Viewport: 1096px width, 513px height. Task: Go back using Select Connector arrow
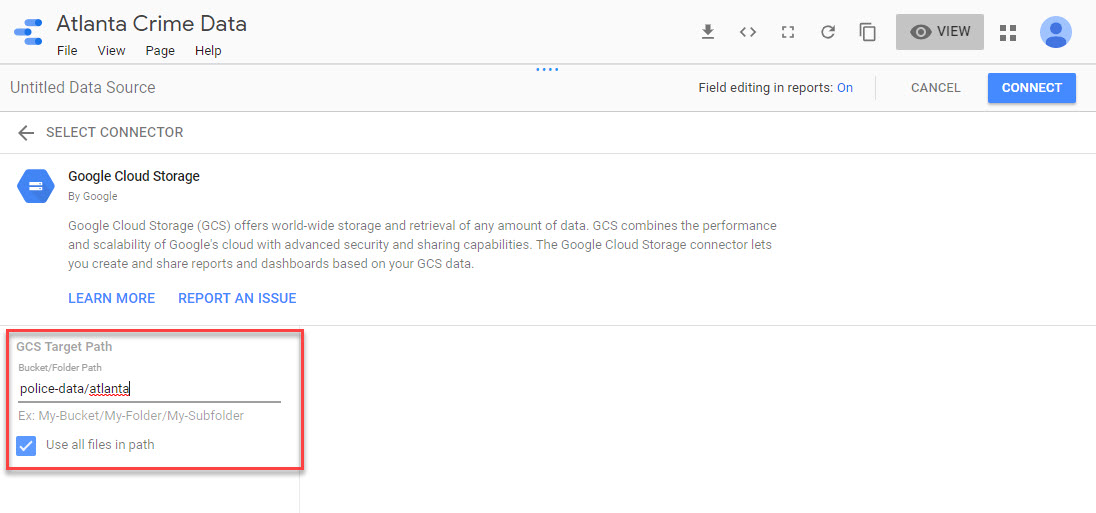pos(26,133)
